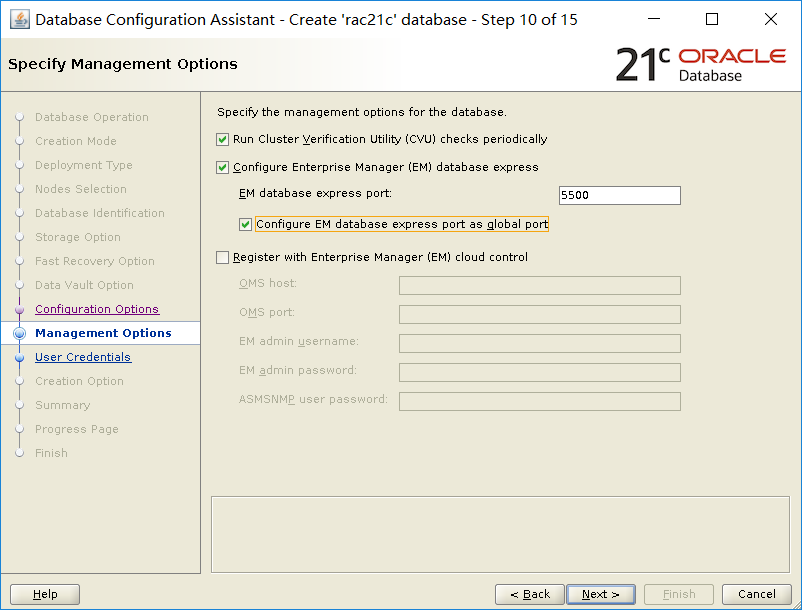Click the ASMSNMP user password field
Screen dimensions: 802x610
(540, 401)
